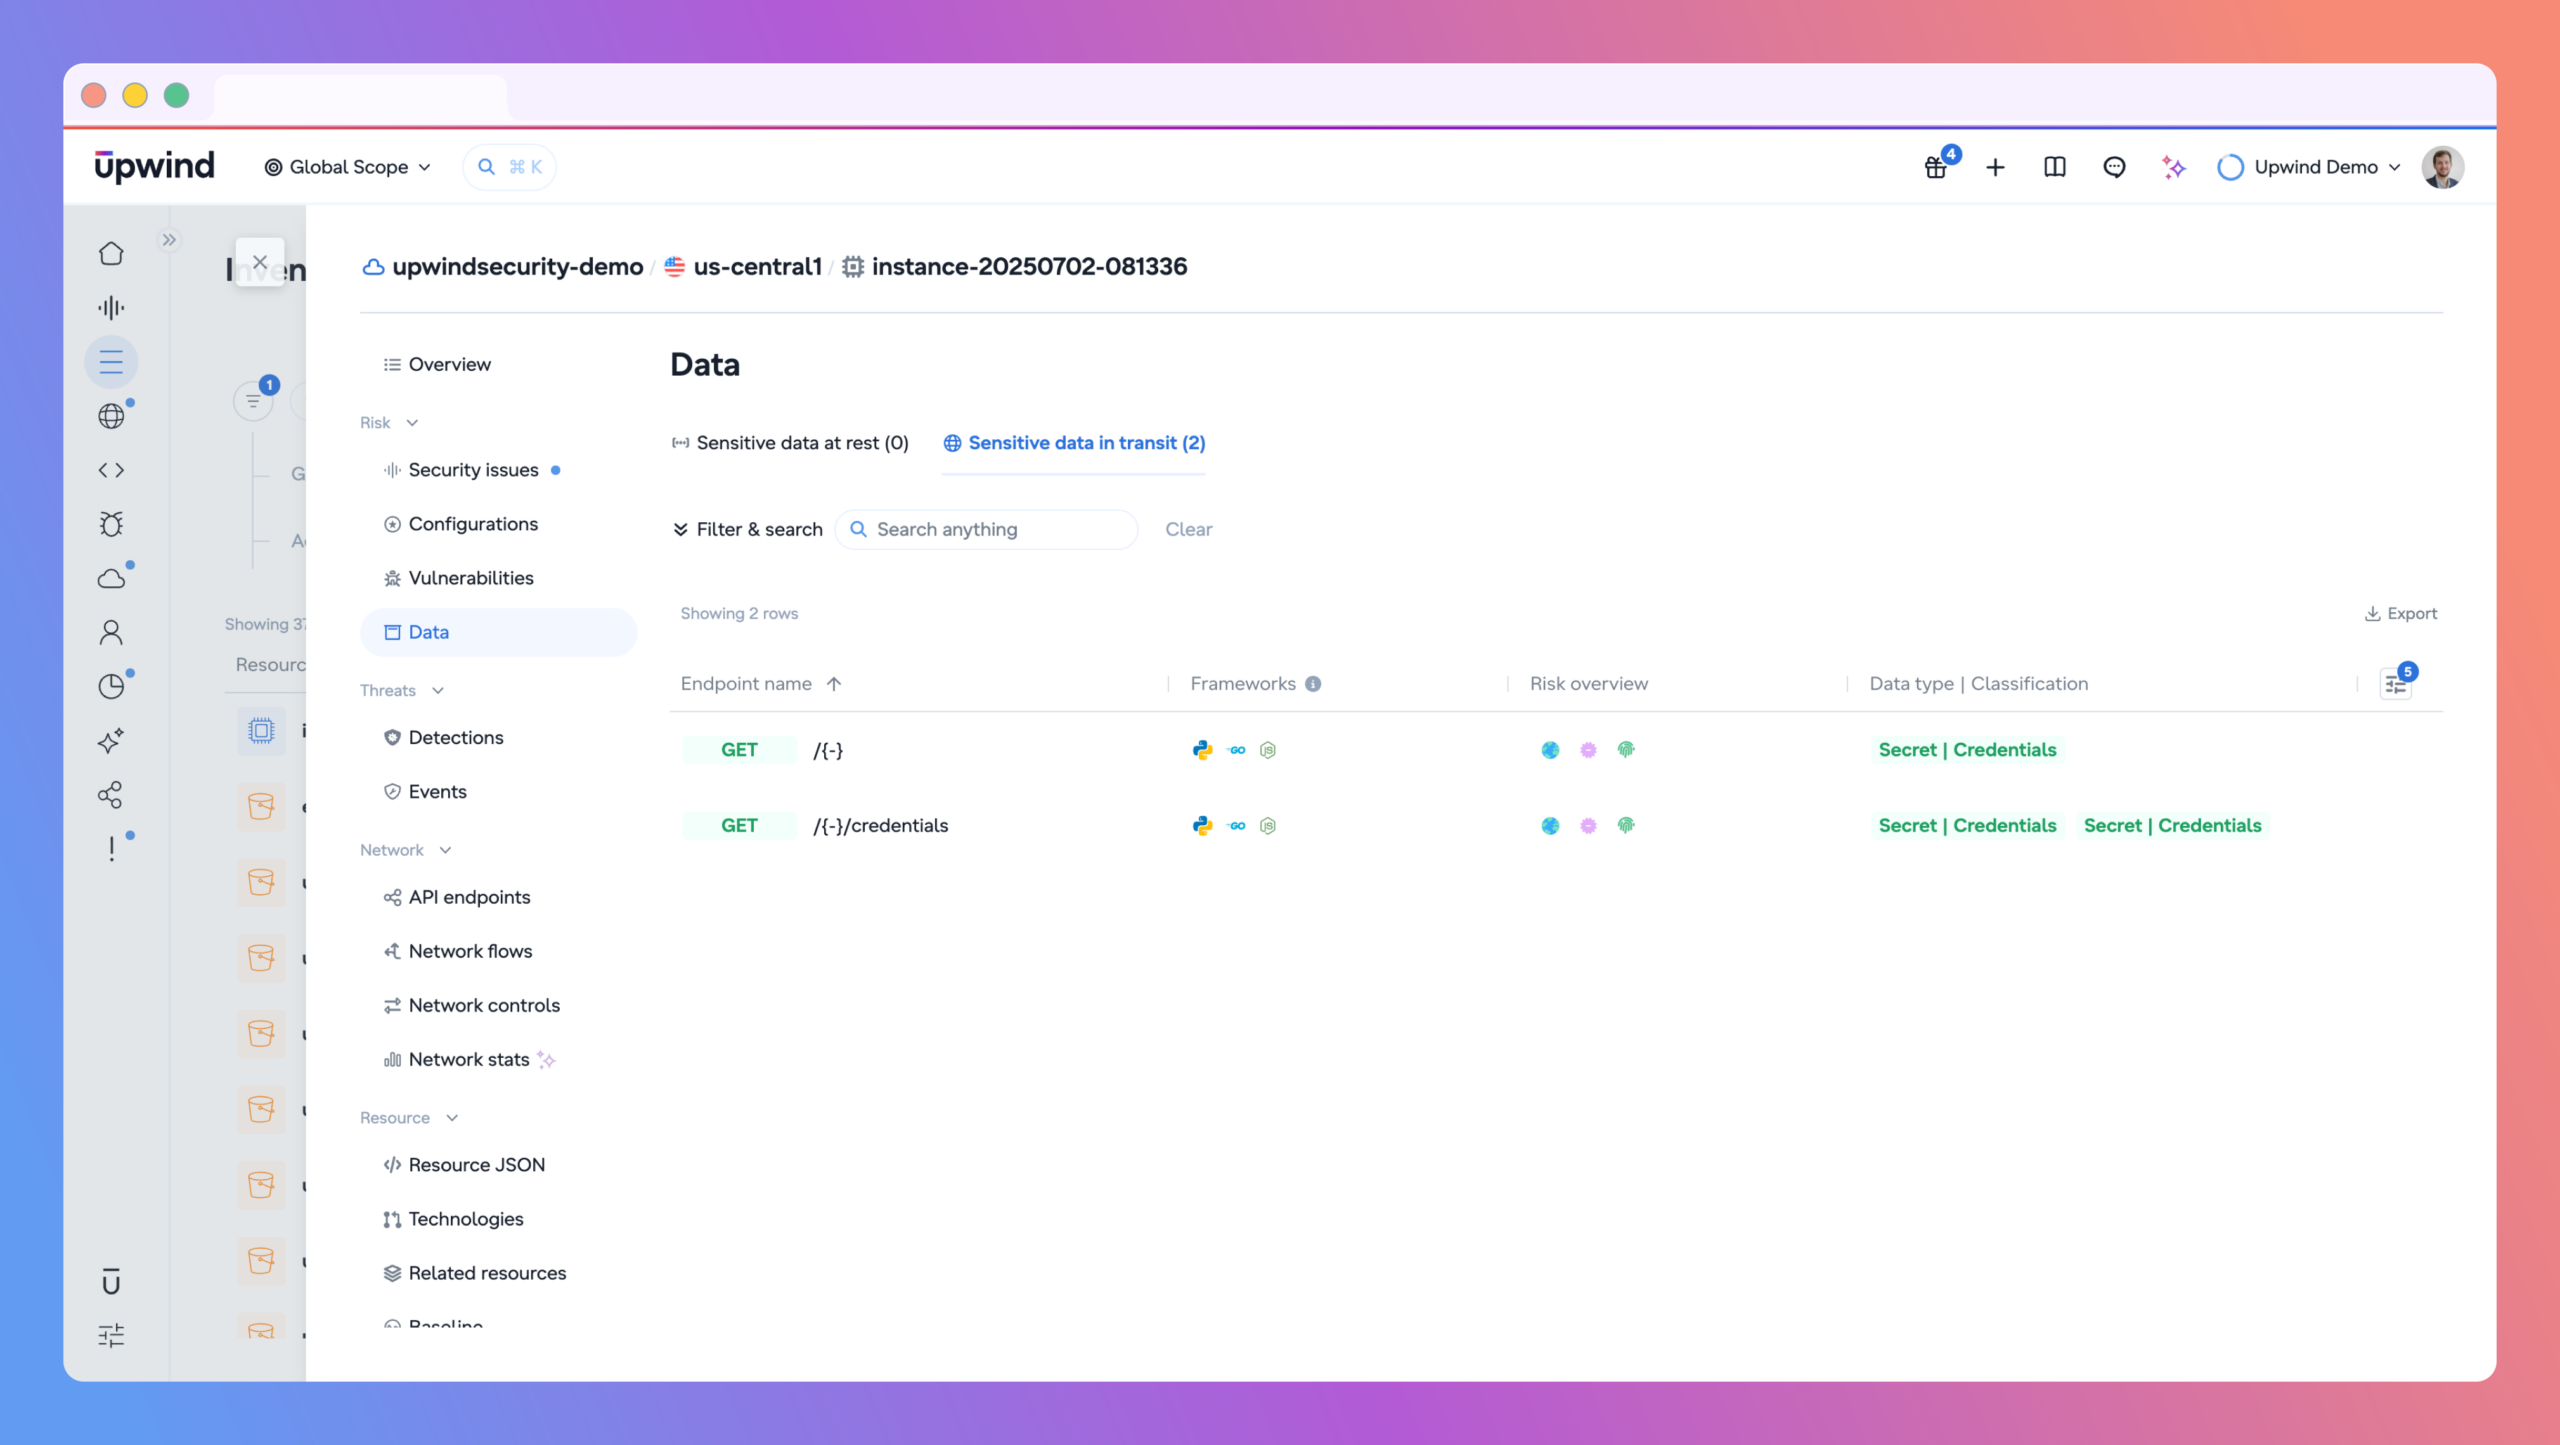2560x1445 pixels.
Task: Open the share graph icon in sidebar
Action: pyautogui.click(x=111, y=795)
